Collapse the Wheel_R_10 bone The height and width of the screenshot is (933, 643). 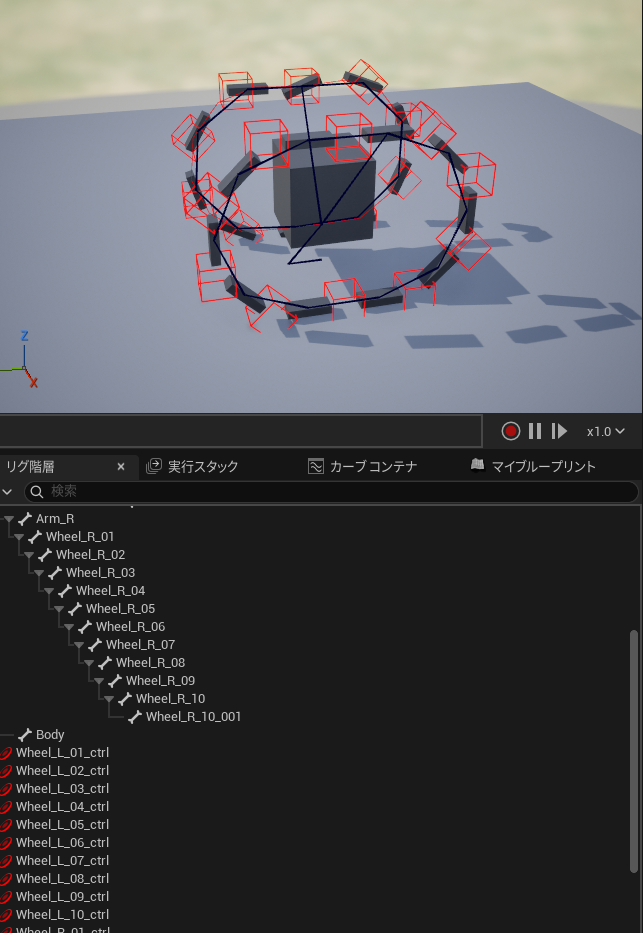click(109, 699)
